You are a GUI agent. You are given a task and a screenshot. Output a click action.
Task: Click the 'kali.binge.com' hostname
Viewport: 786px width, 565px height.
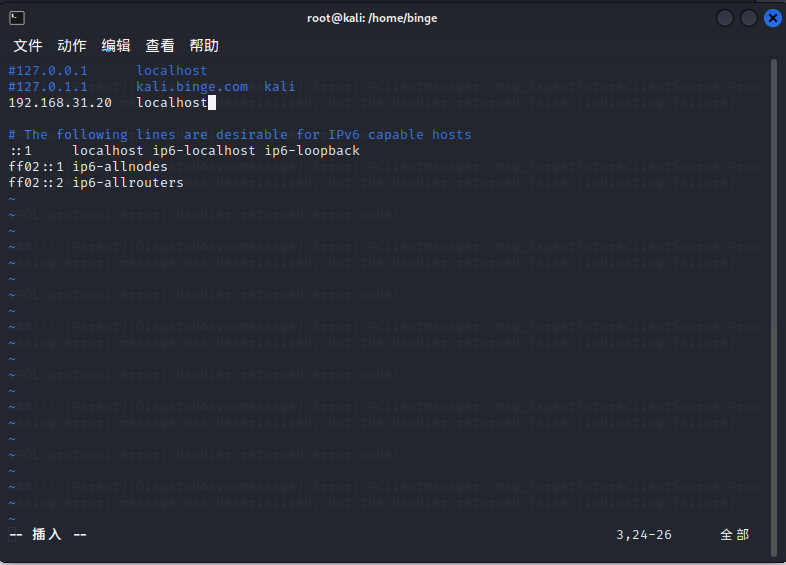[192, 87]
